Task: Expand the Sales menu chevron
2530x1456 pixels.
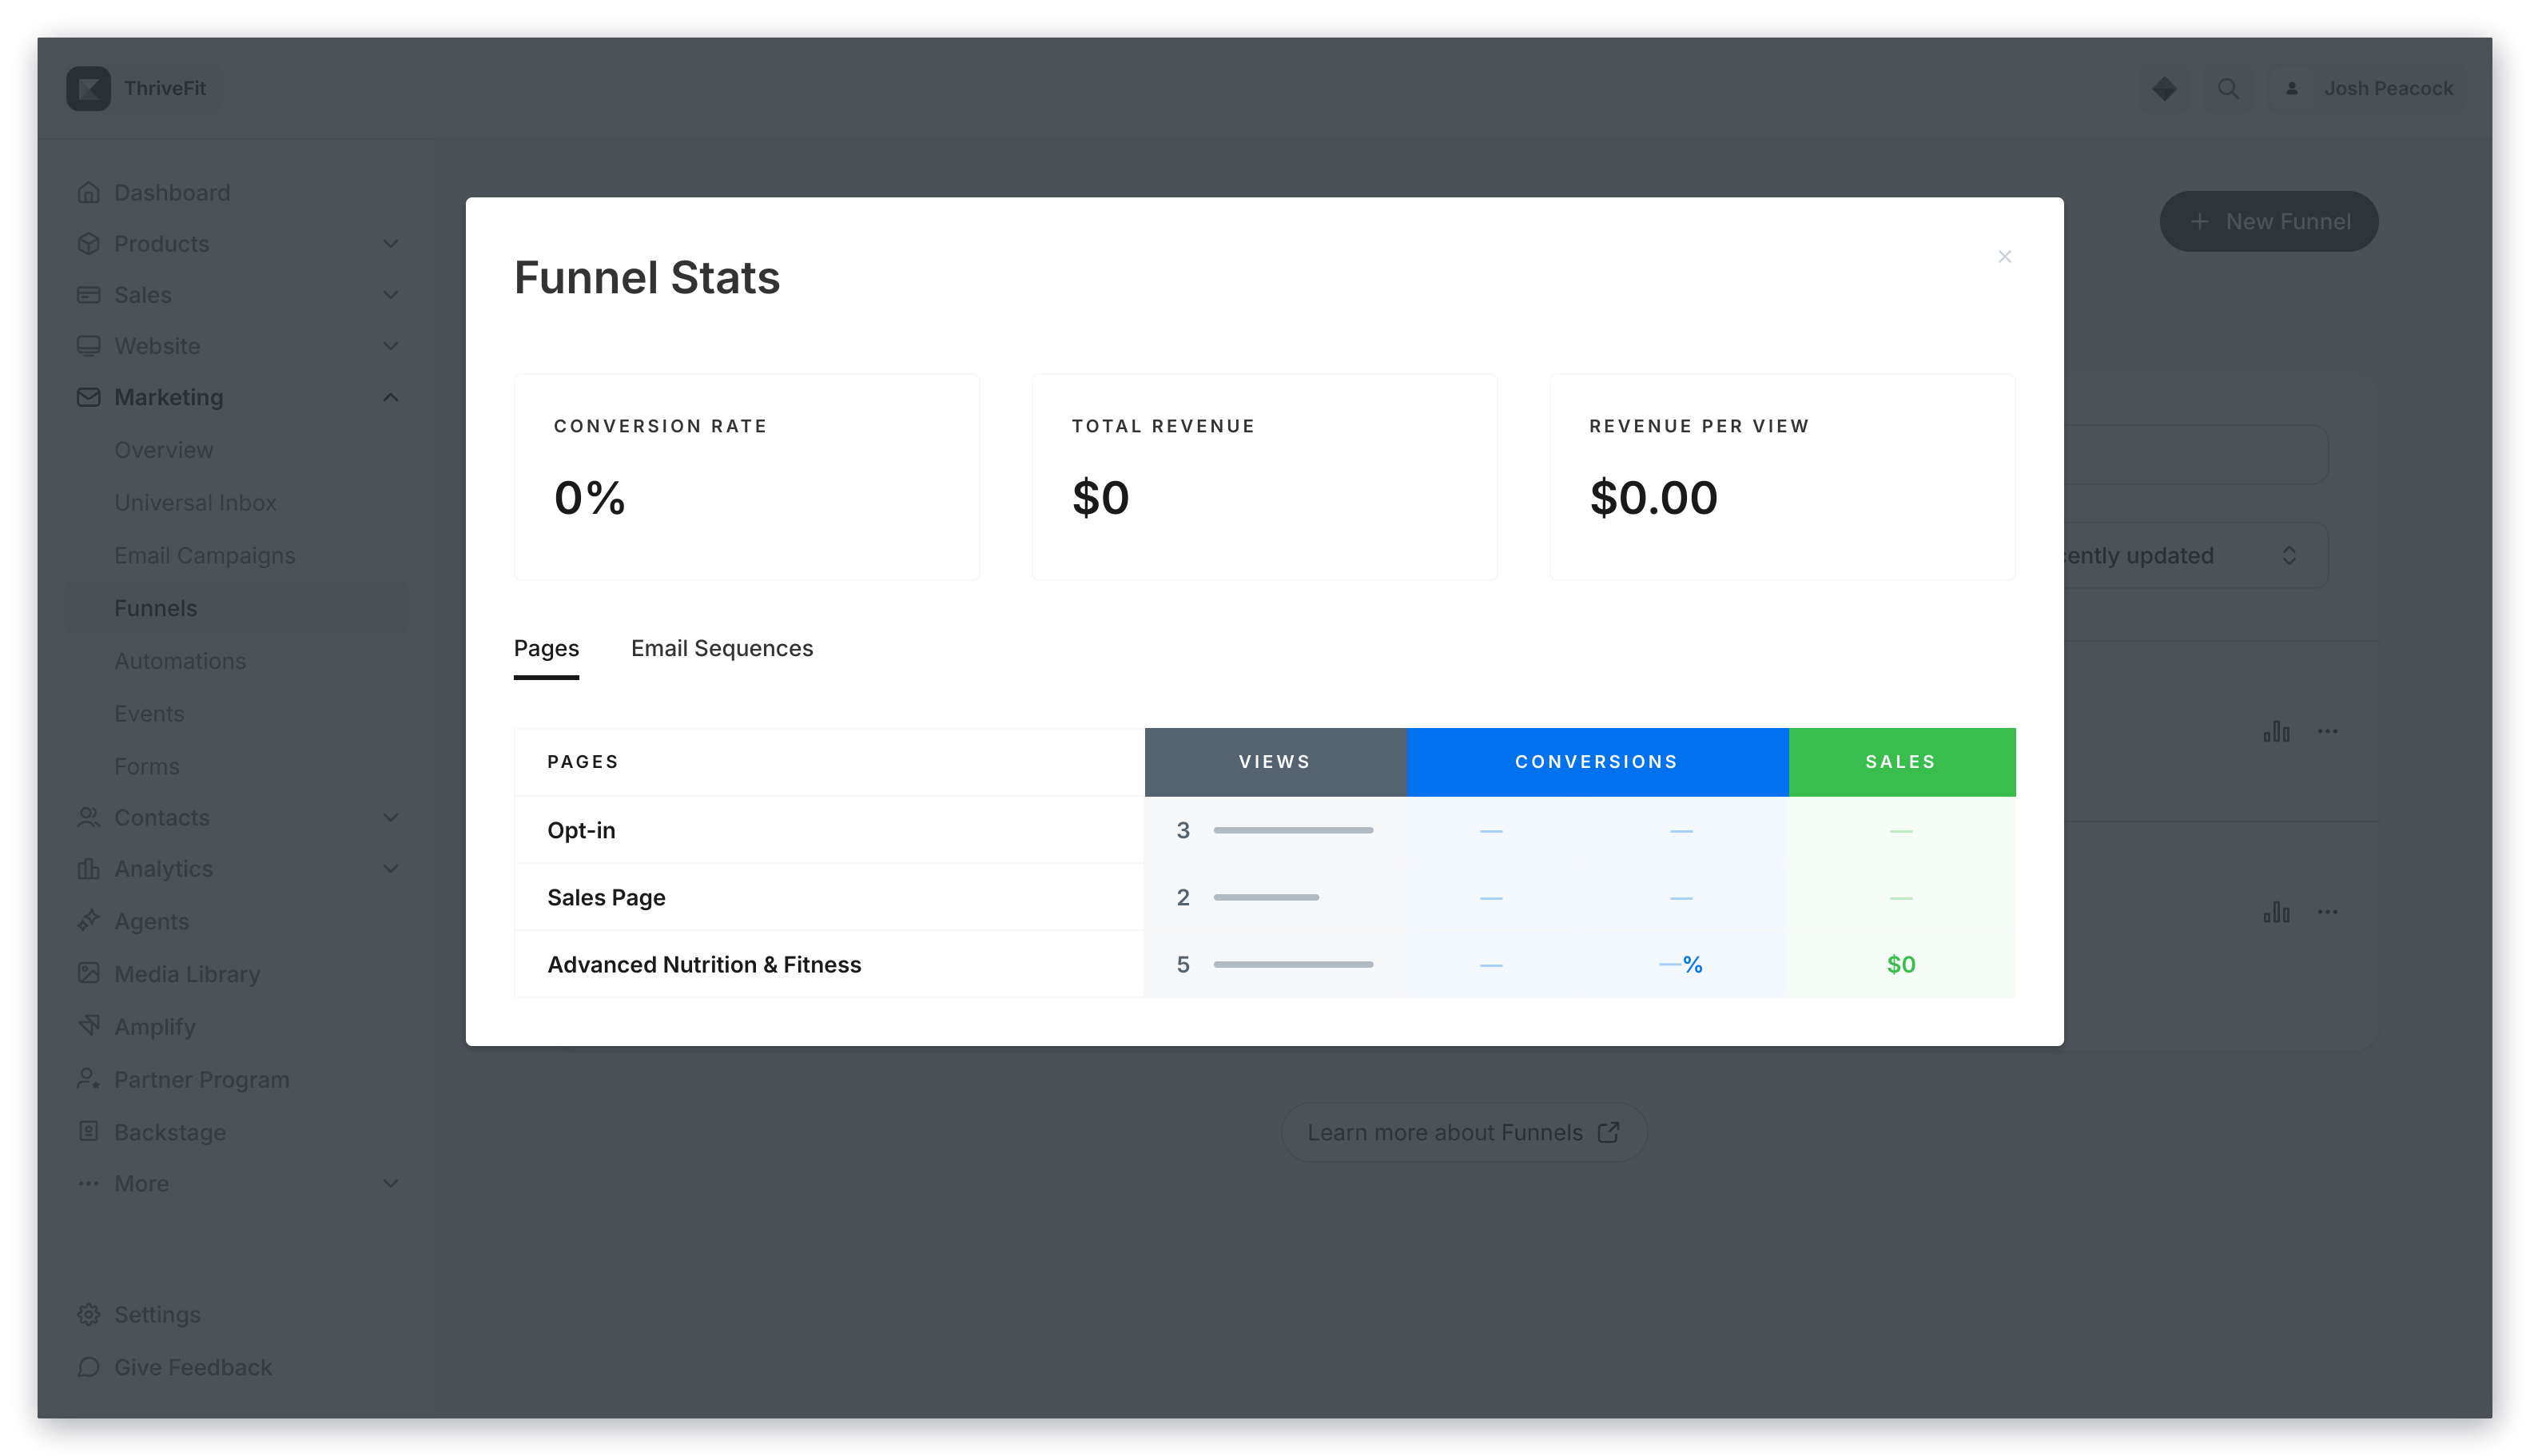Action: pyautogui.click(x=390, y=294)
